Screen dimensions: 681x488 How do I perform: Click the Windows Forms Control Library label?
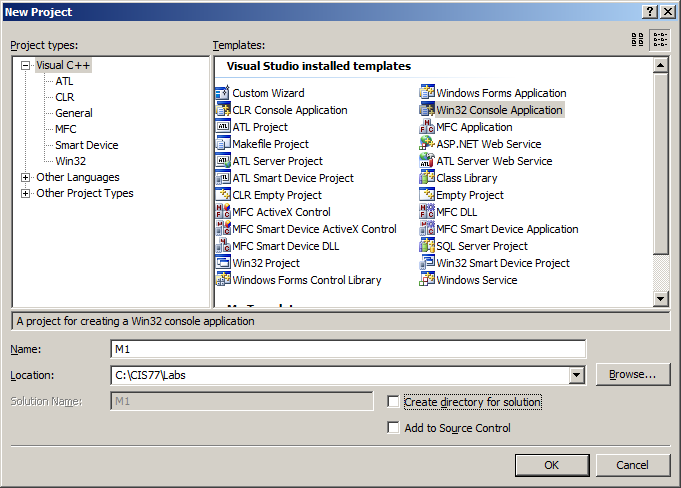(x=307, y=280)
